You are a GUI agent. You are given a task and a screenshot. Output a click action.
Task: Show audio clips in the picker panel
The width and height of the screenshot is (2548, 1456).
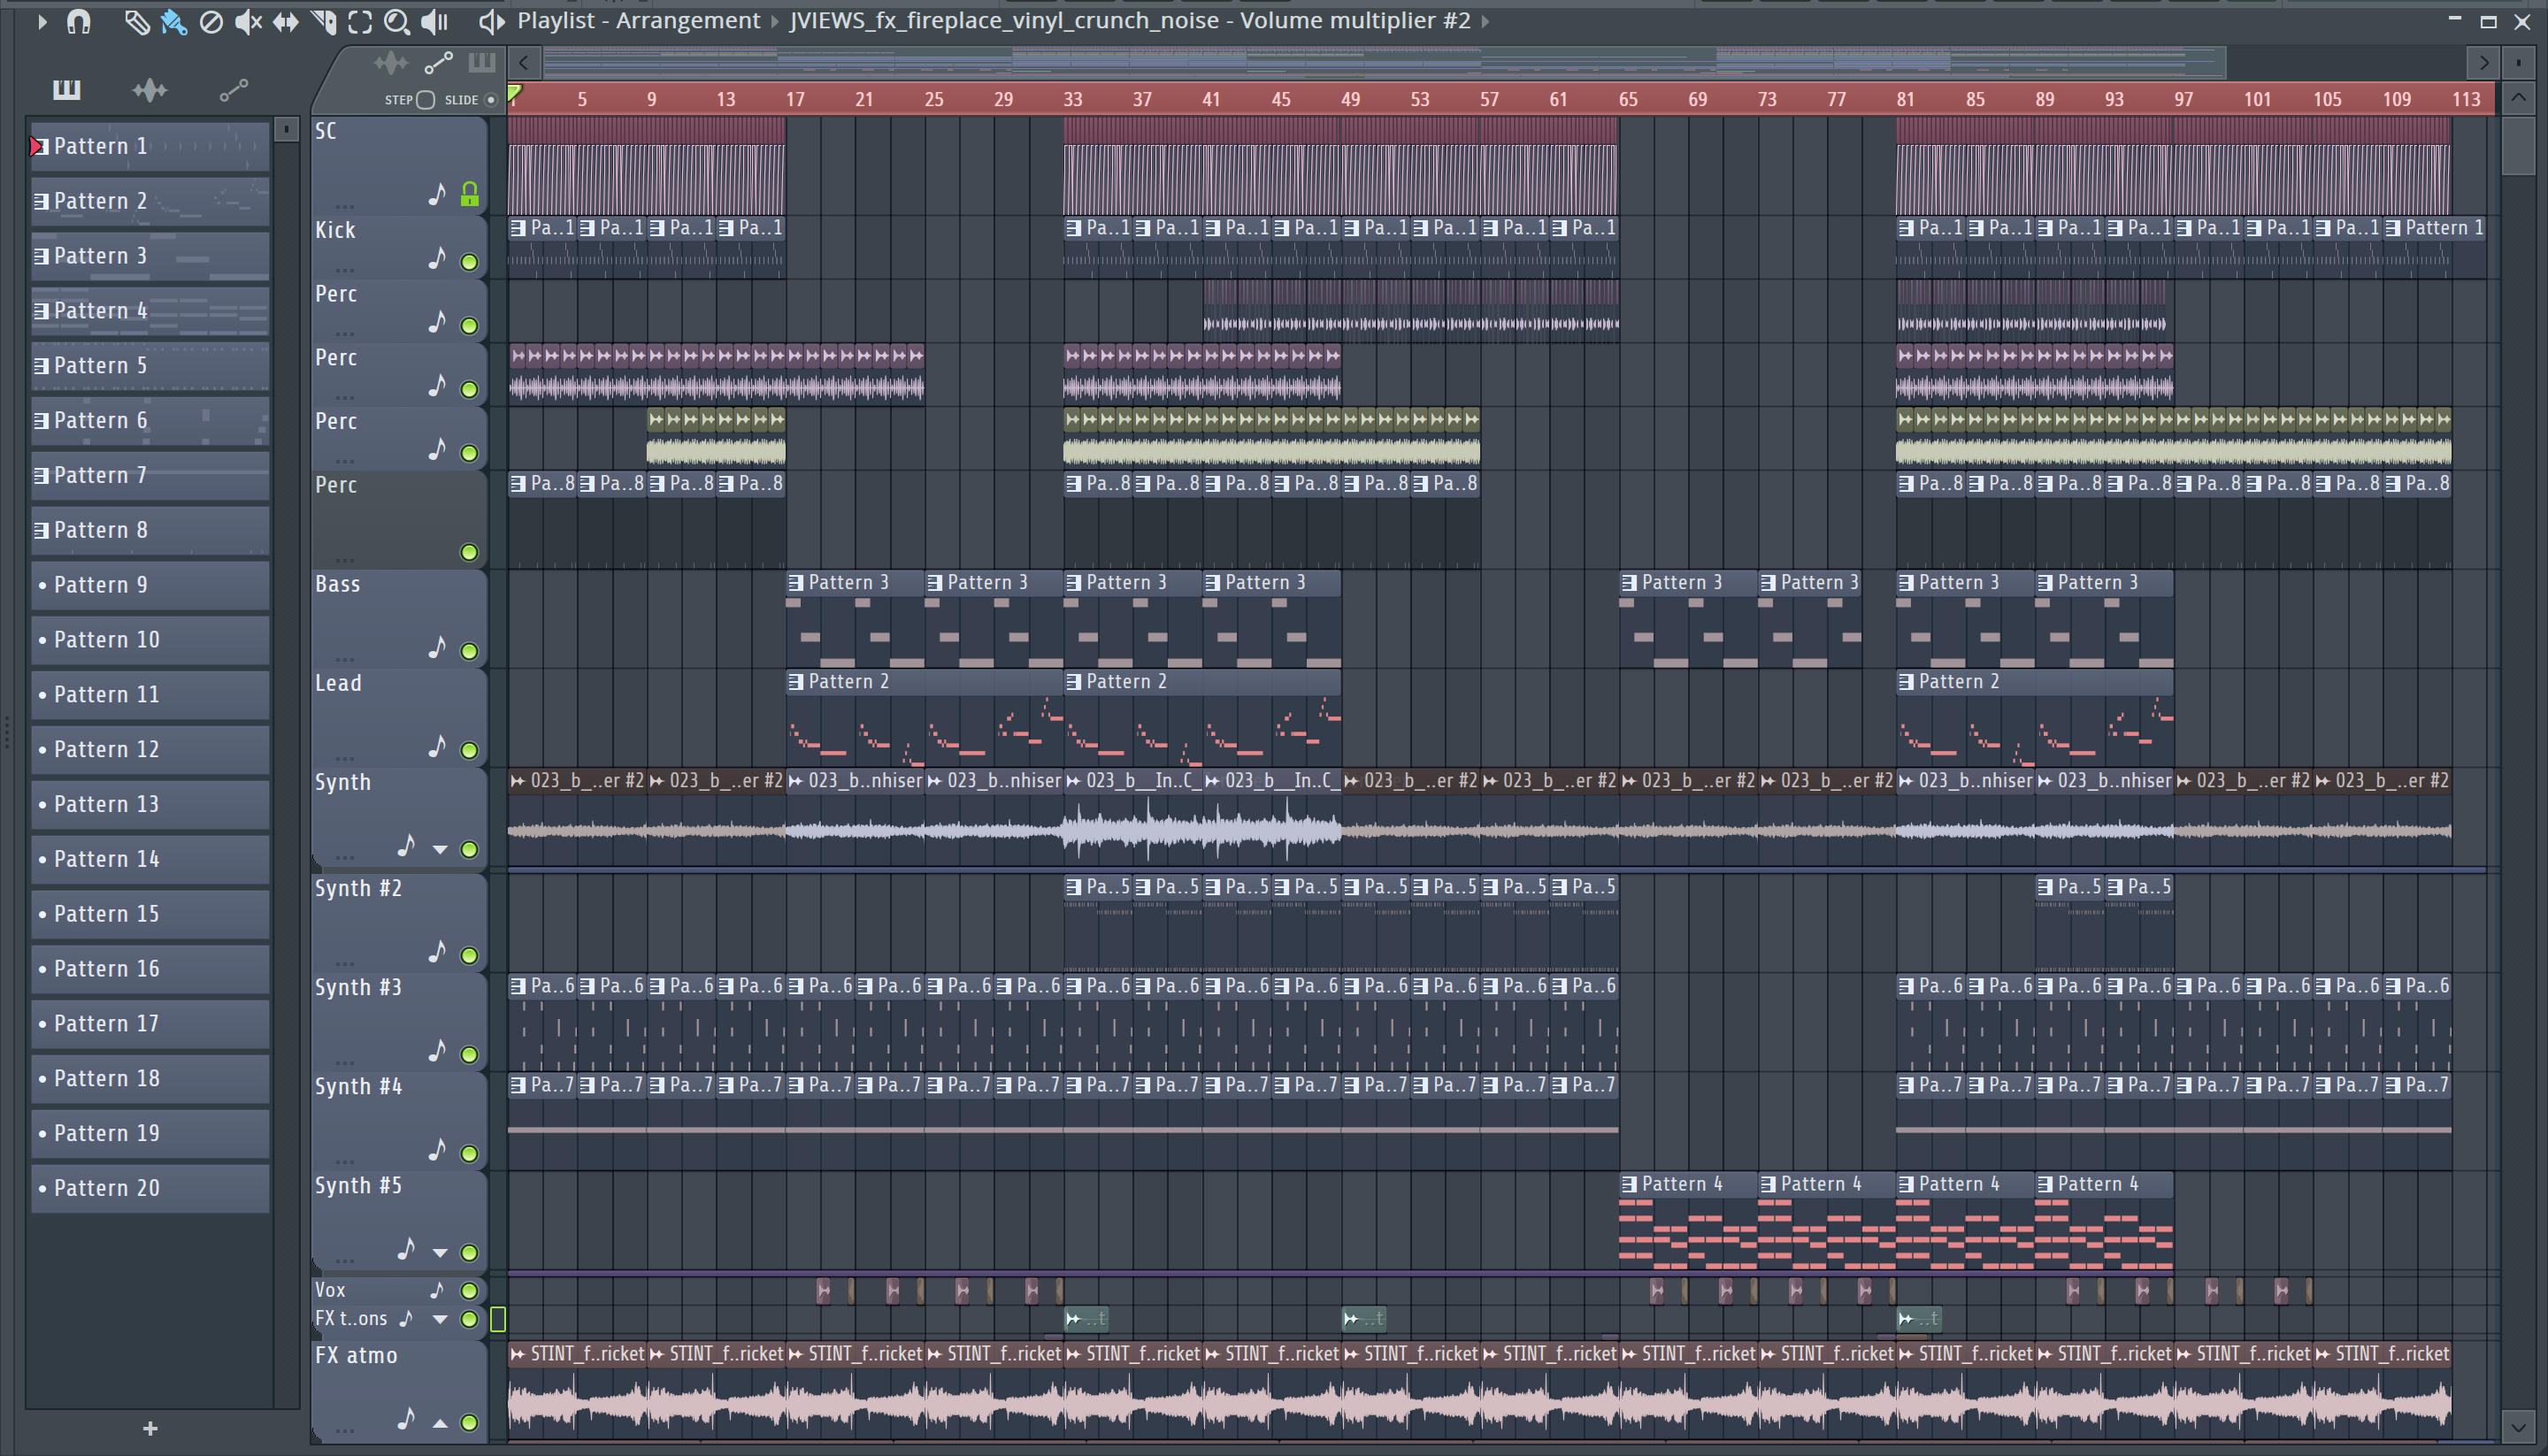click(x=150, y=90)
